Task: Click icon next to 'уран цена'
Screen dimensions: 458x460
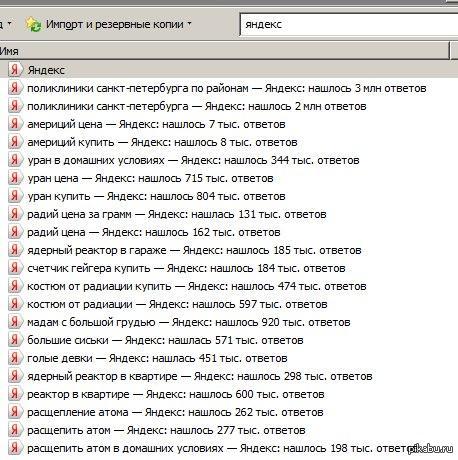Action: coord(15,178)
